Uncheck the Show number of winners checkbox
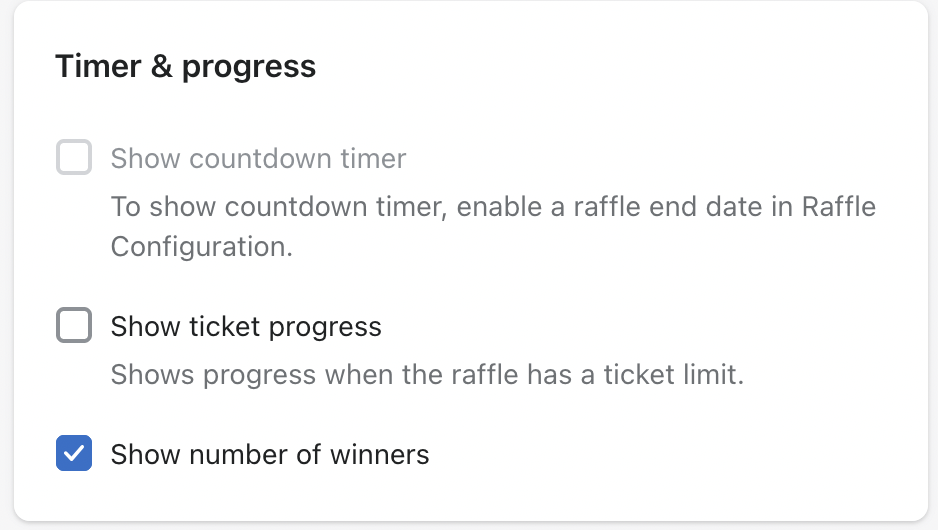 tap(74, 453)
